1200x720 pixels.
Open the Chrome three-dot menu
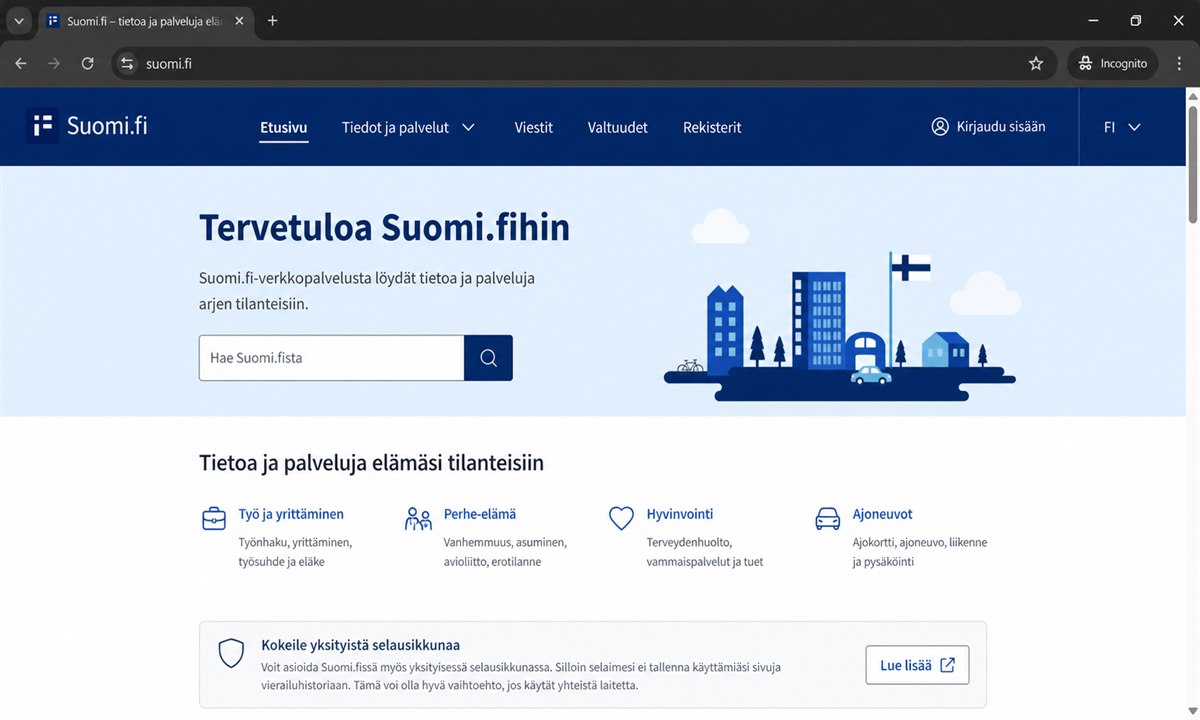pyautogui.click(x=1181, y=63)
